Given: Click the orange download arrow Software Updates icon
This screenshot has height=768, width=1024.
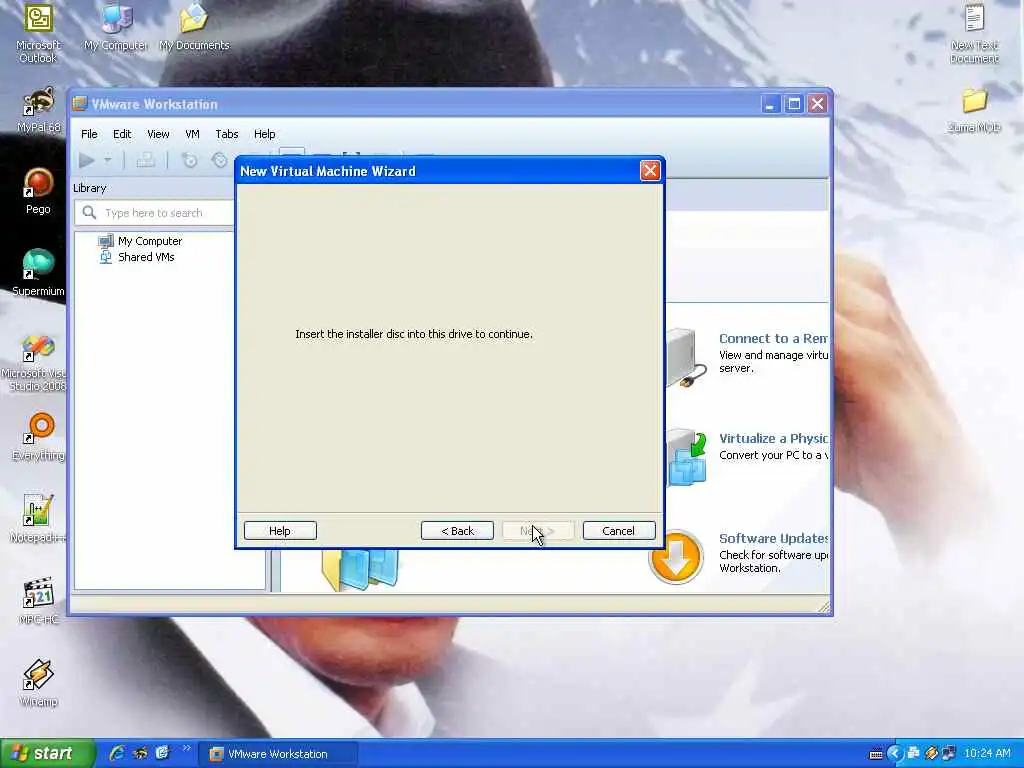Looking at the screenshot, I should click(676, 557).
